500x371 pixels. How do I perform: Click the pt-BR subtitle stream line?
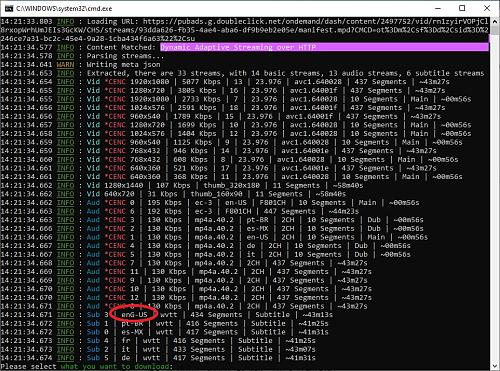[x=164, y=323]
